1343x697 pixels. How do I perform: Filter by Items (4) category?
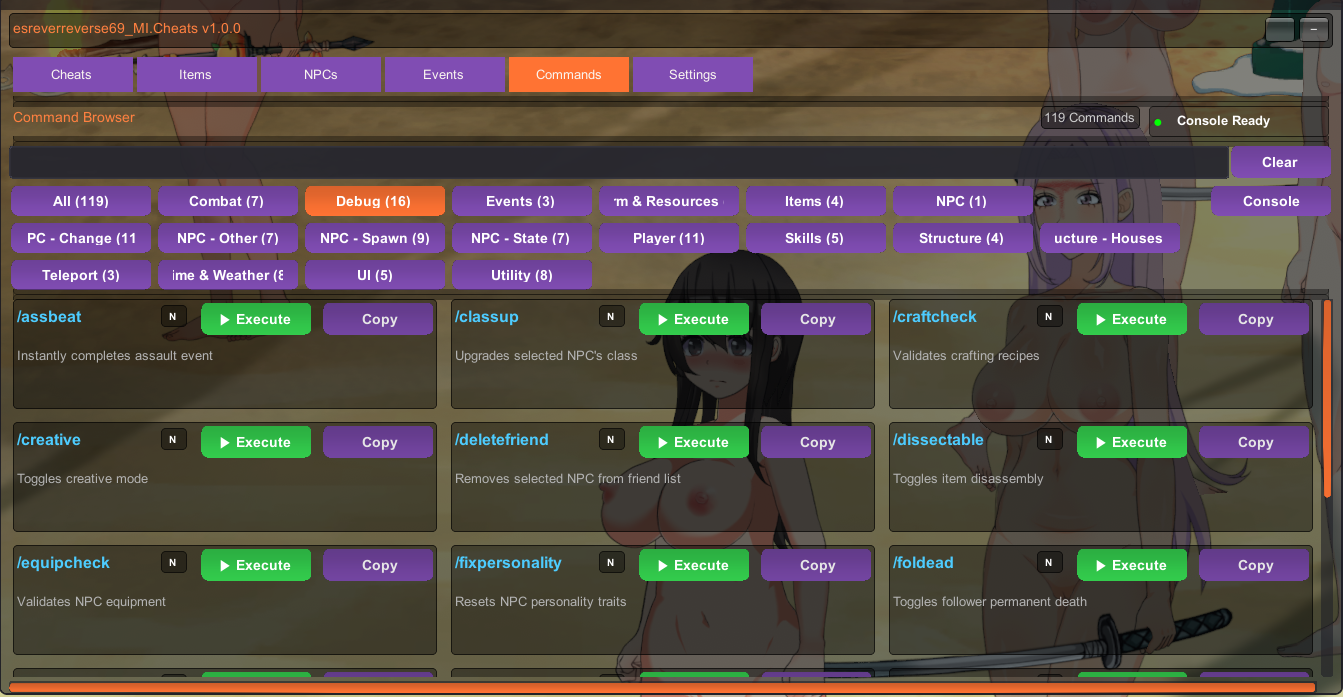[815, 201]
